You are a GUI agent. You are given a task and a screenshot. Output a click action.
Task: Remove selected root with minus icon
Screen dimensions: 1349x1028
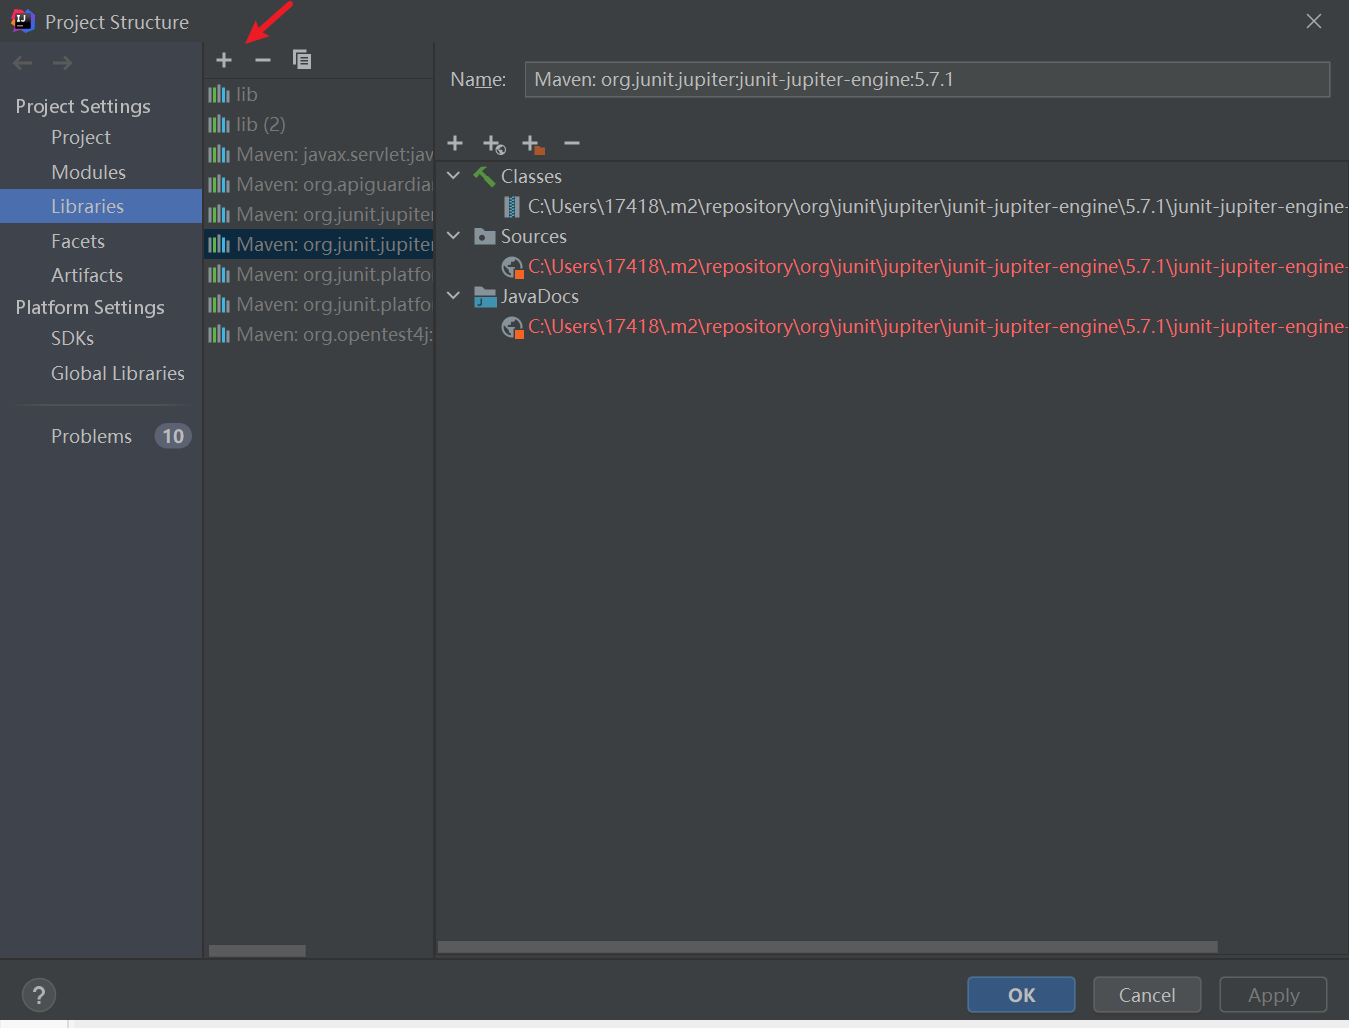coord(572,143)
